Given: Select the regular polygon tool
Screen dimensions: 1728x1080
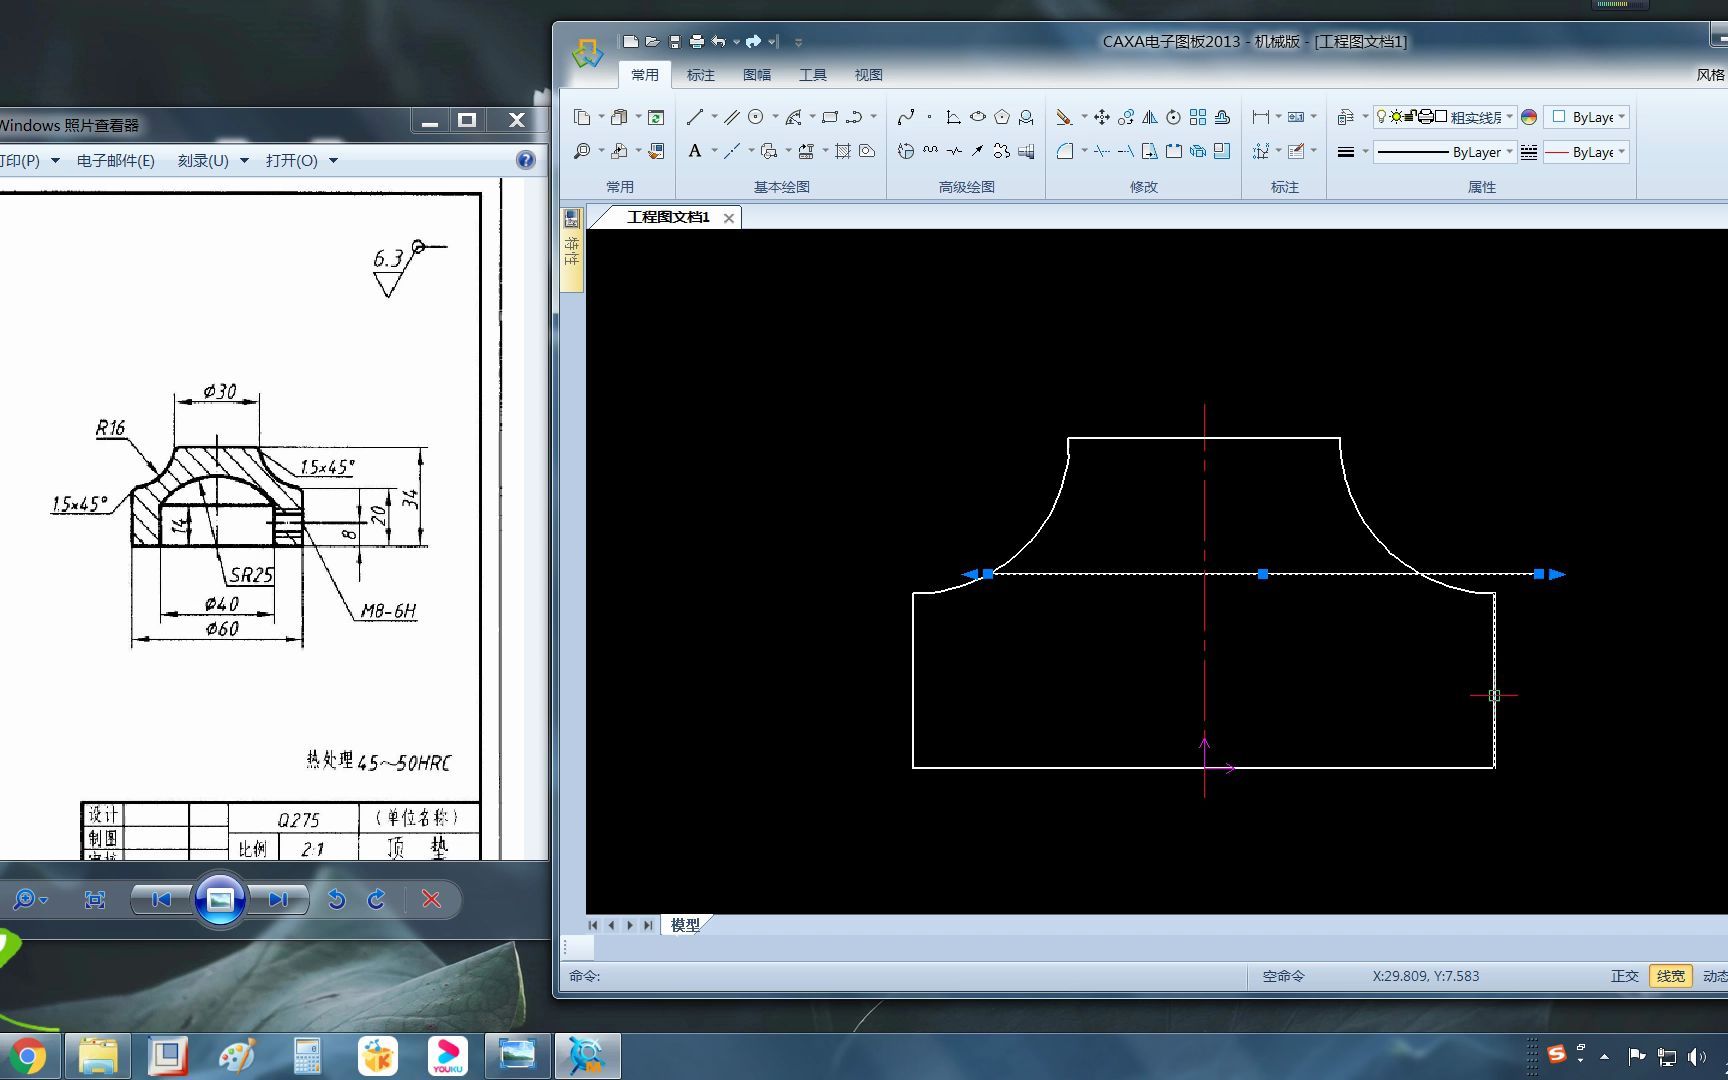Looking at the screenshot, I should [1002, 117].
